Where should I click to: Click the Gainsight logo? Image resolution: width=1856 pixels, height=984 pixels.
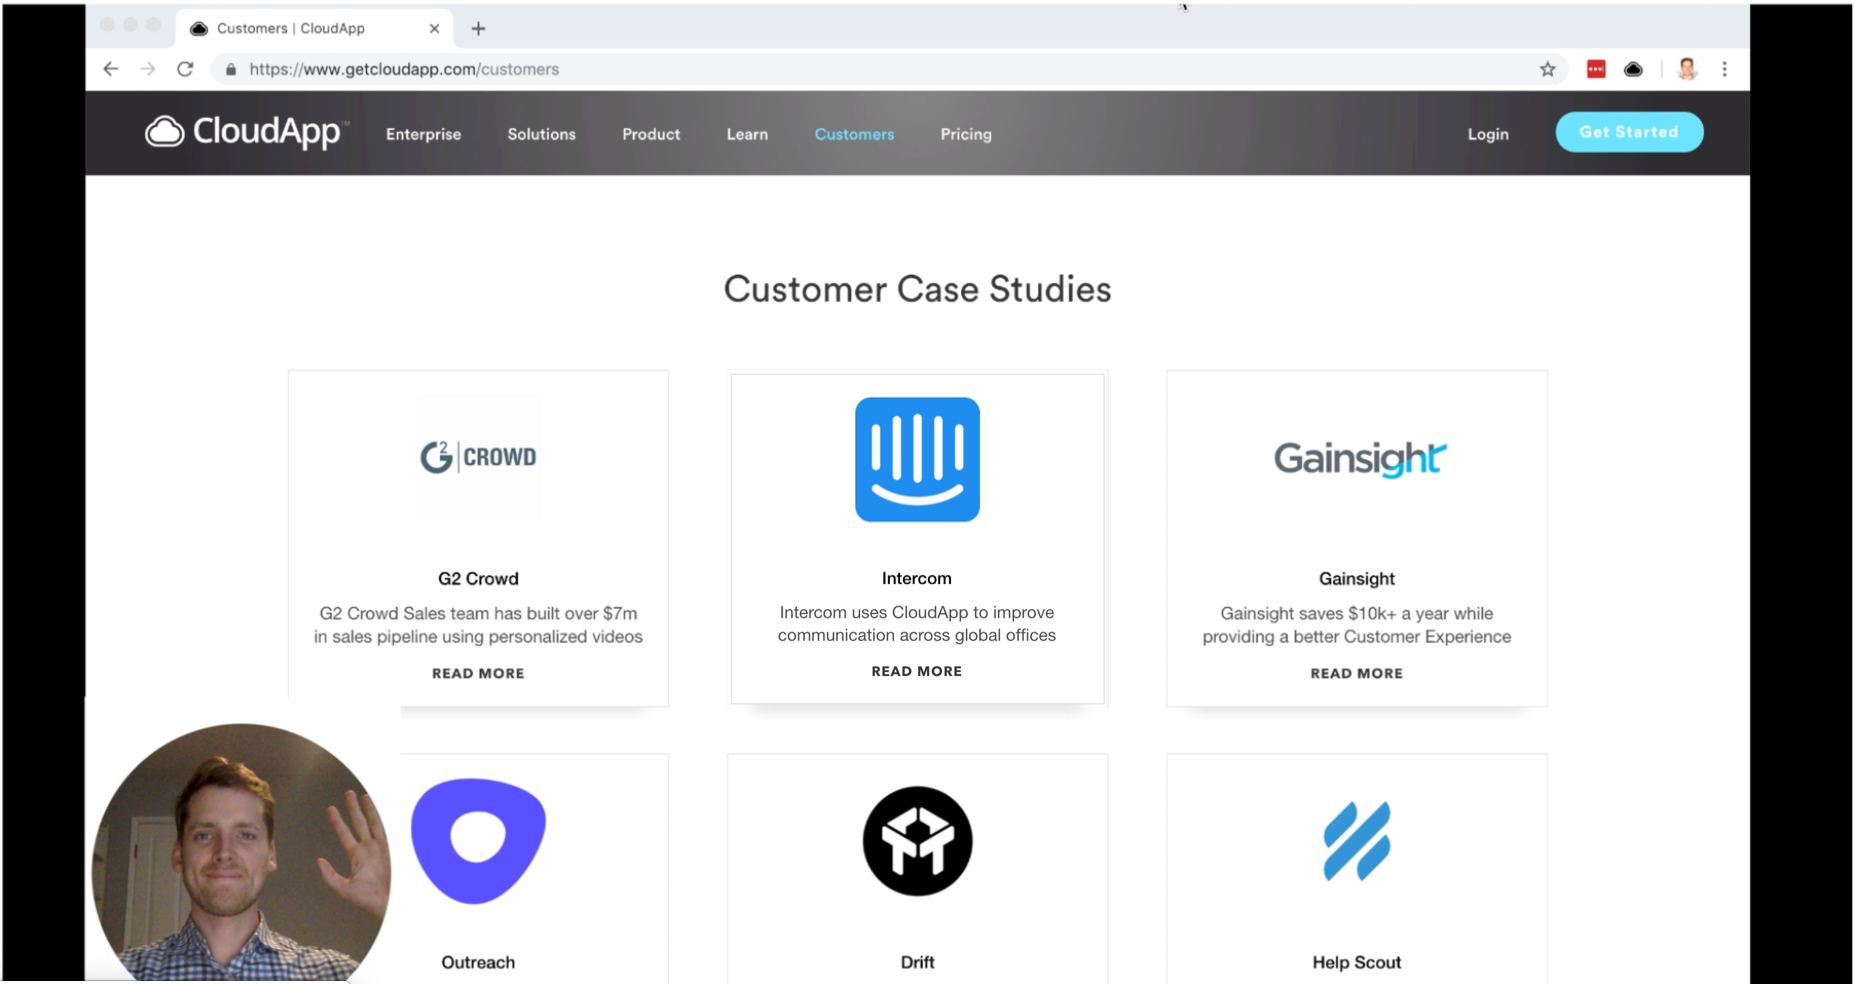point(1359,459)
